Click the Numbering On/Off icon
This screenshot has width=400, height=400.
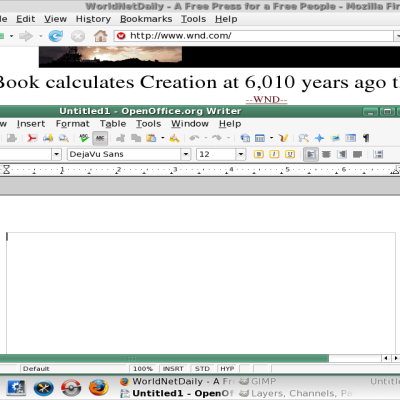coord(378,154)
